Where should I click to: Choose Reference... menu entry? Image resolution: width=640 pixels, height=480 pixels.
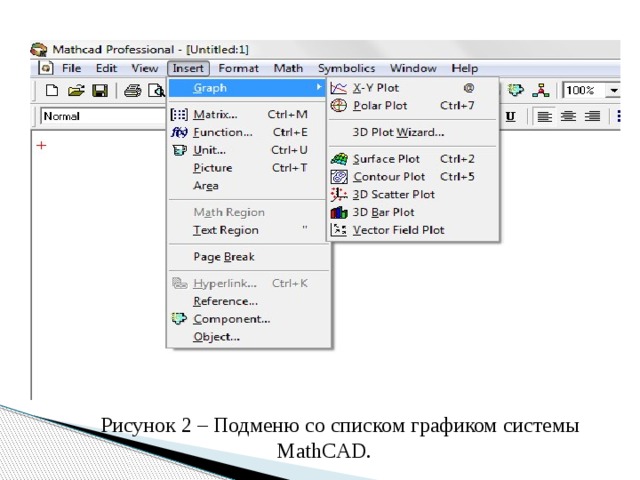pos(248,301)
